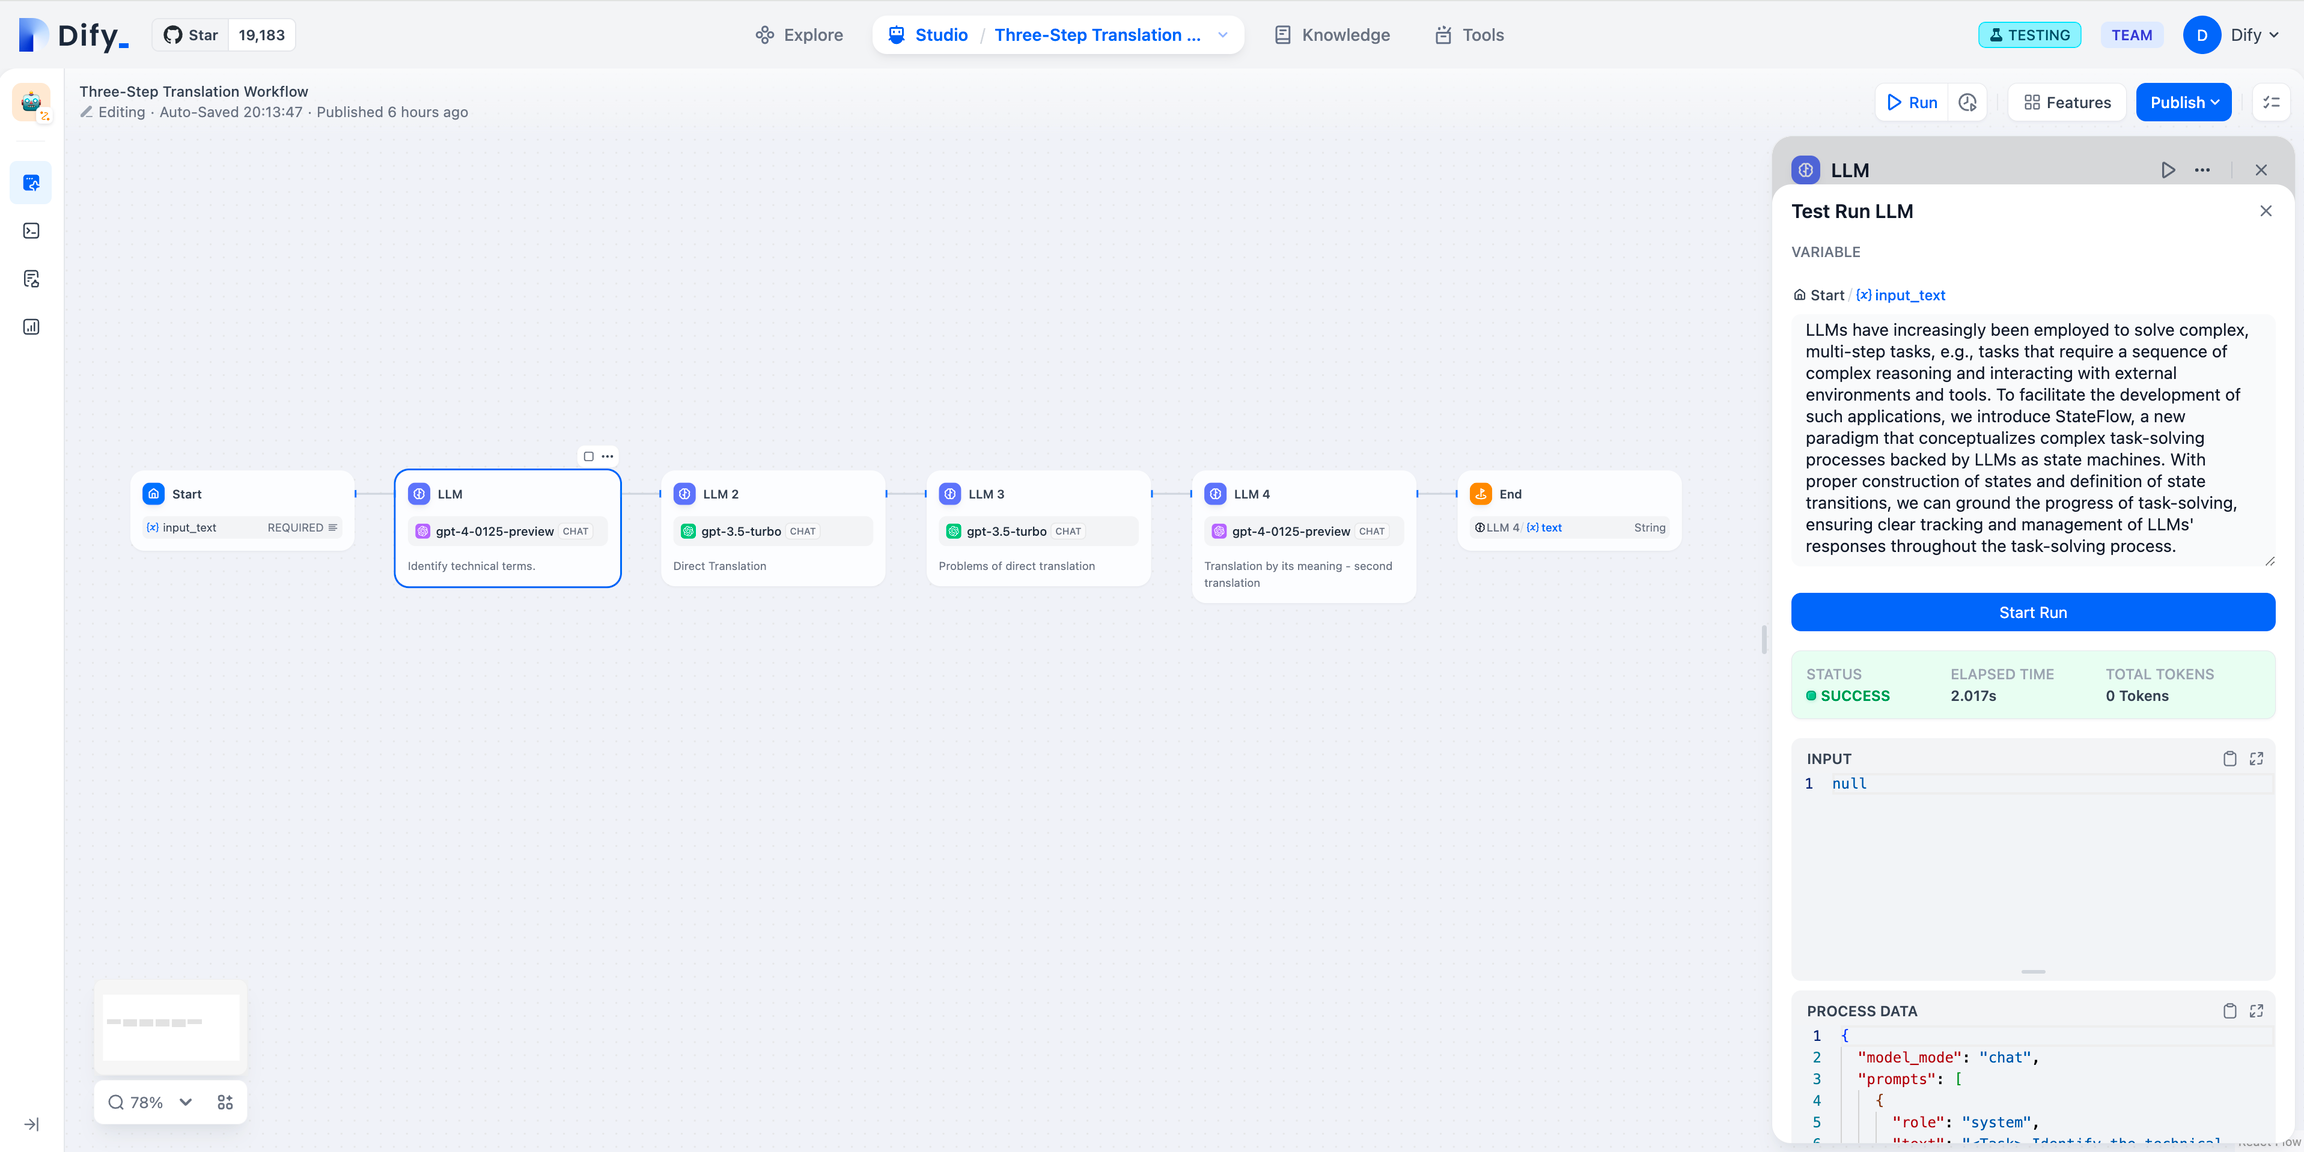Toggle the Testing mode indicator

click(x=2029, y=34)
